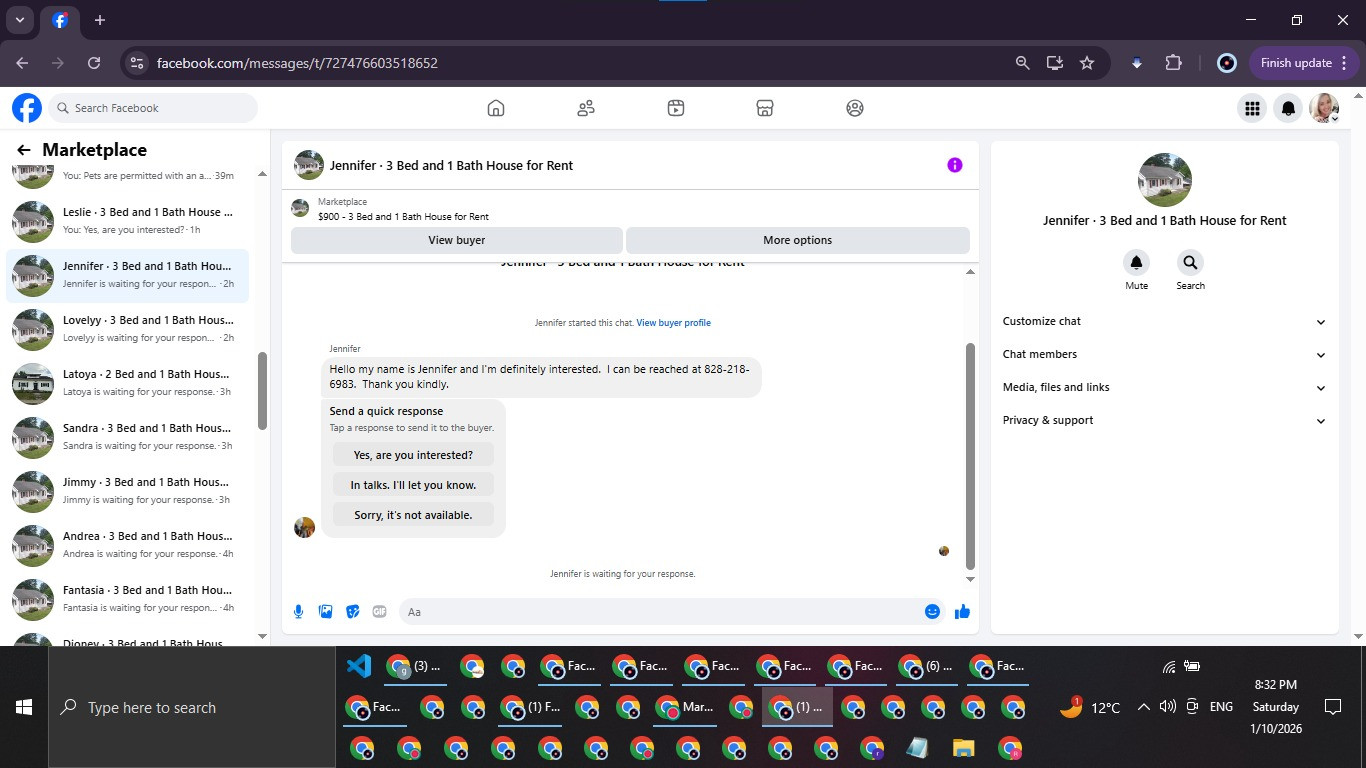Bookmark this page with star icon

(x=1087, y=63)
